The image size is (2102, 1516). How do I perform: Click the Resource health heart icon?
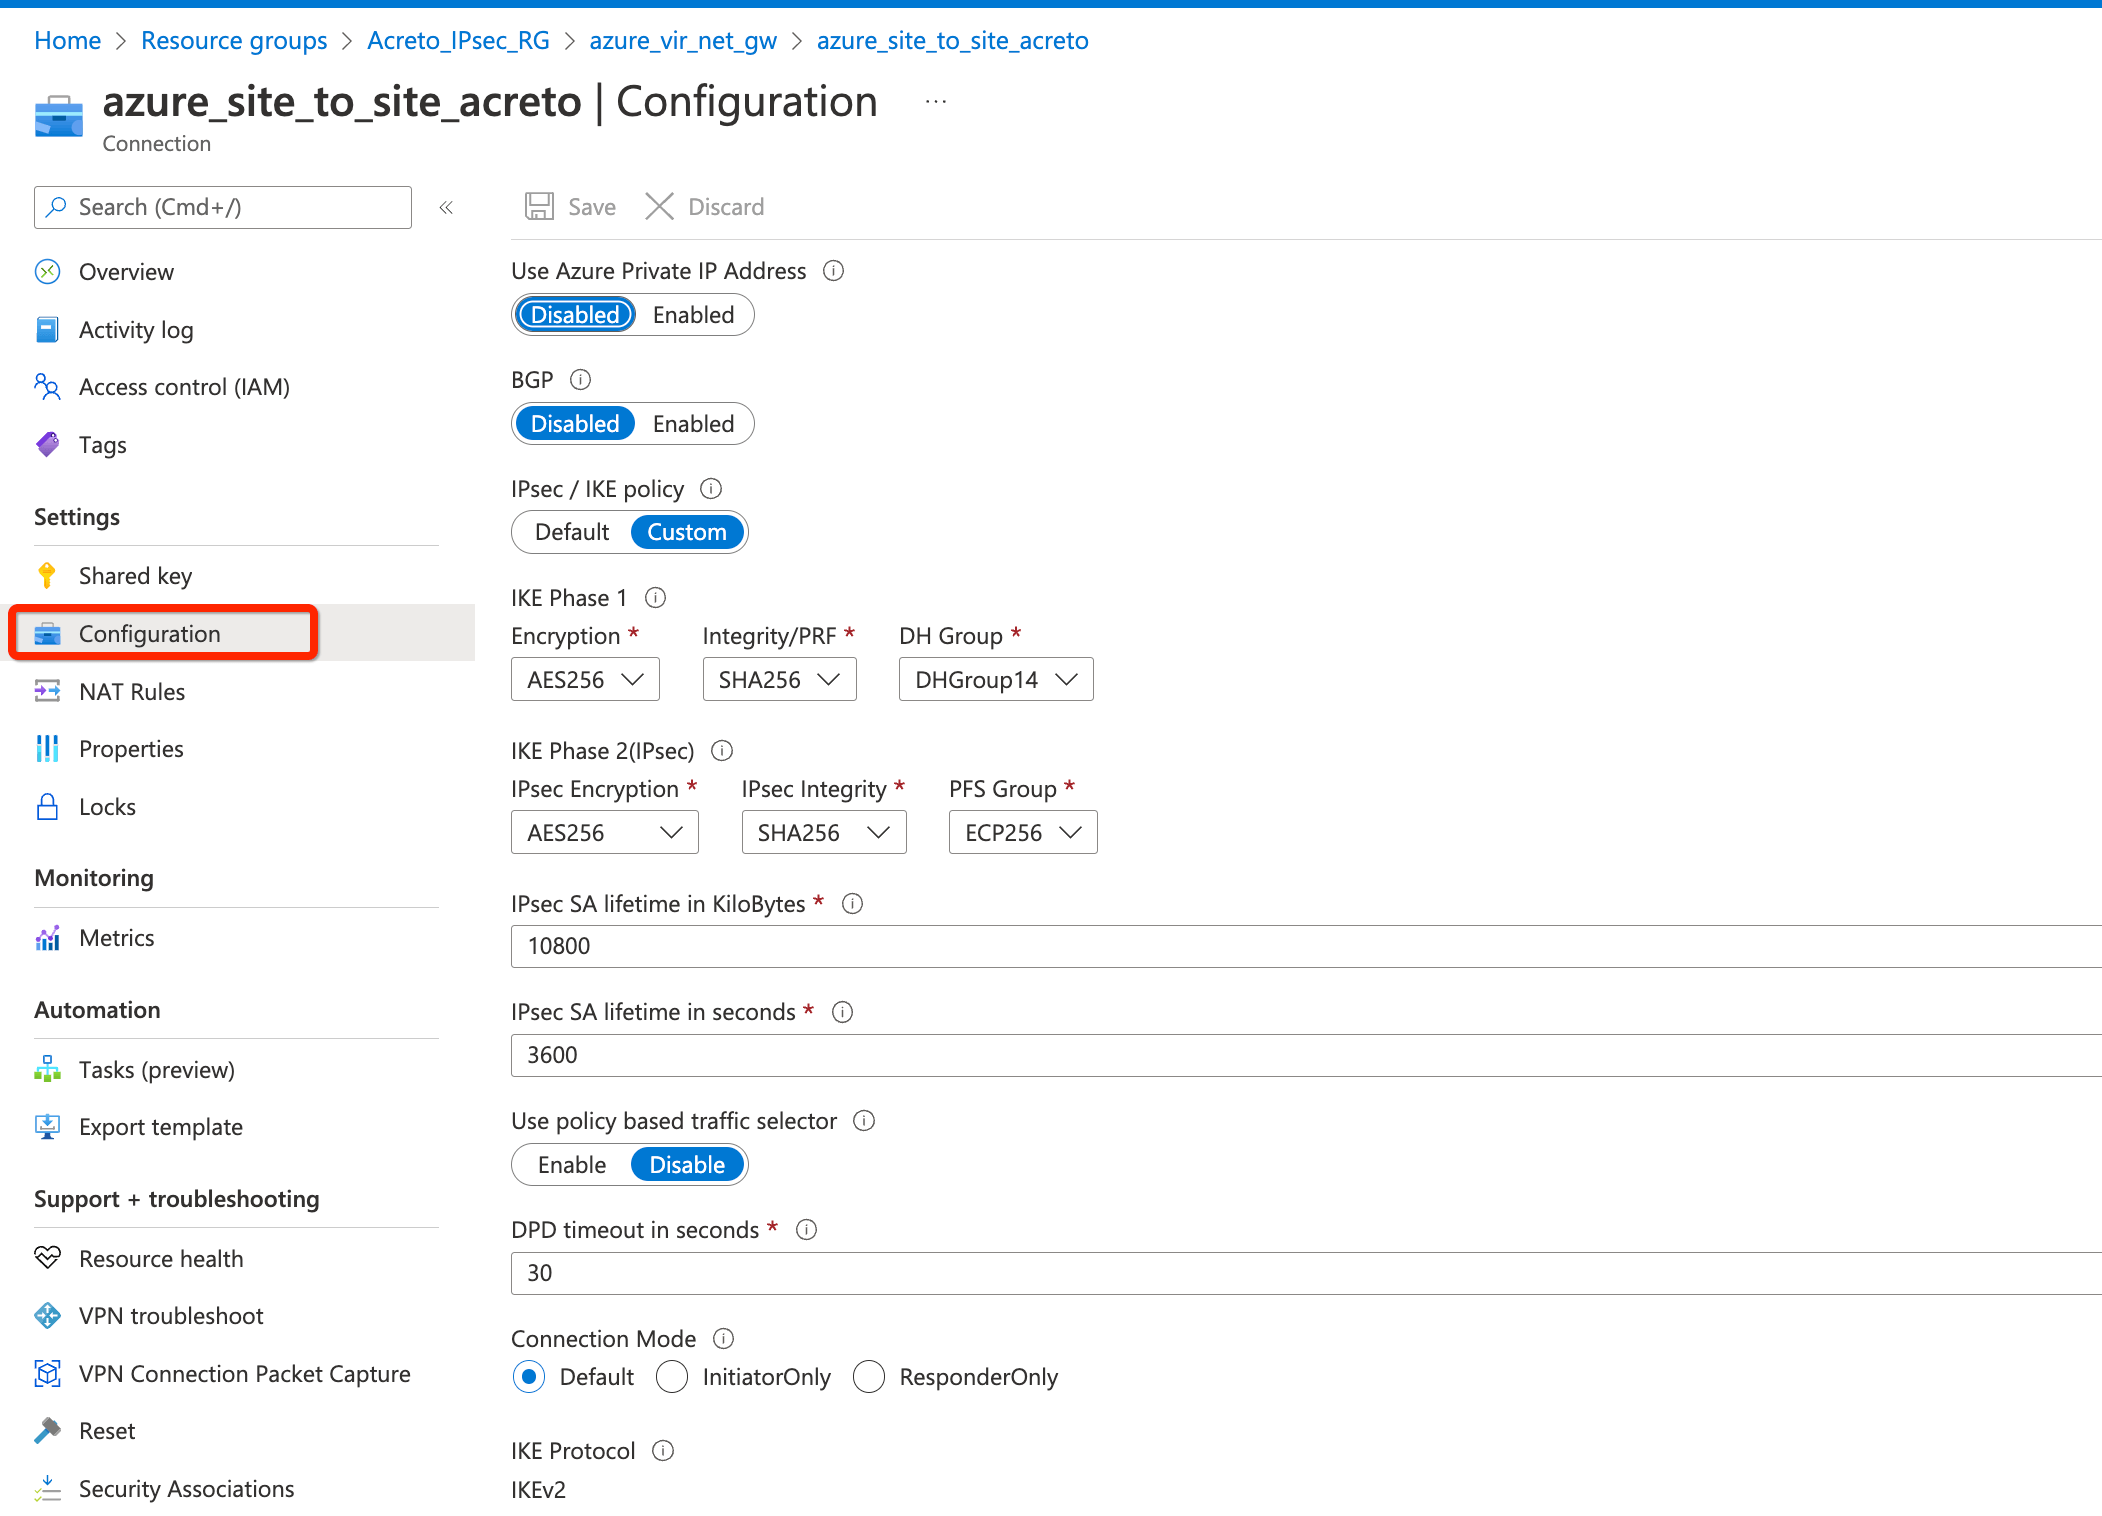click(47, 1259)
